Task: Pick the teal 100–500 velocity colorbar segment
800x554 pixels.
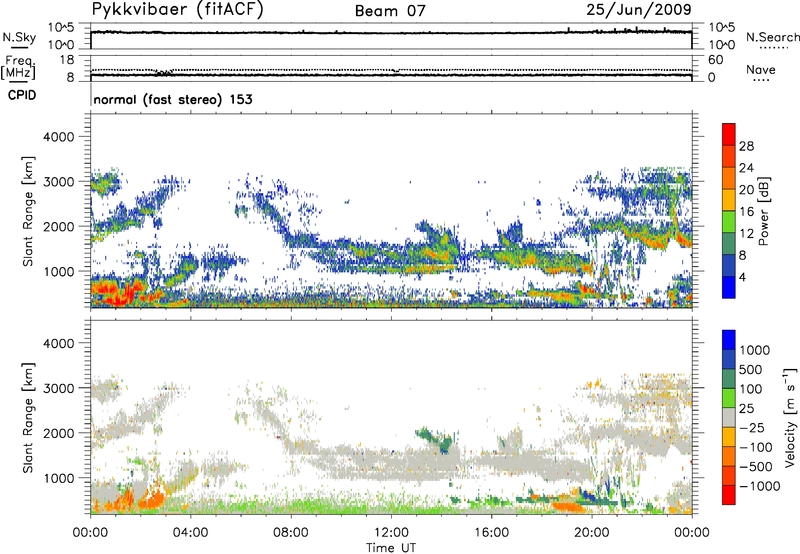Action: (x=729, y=379)
